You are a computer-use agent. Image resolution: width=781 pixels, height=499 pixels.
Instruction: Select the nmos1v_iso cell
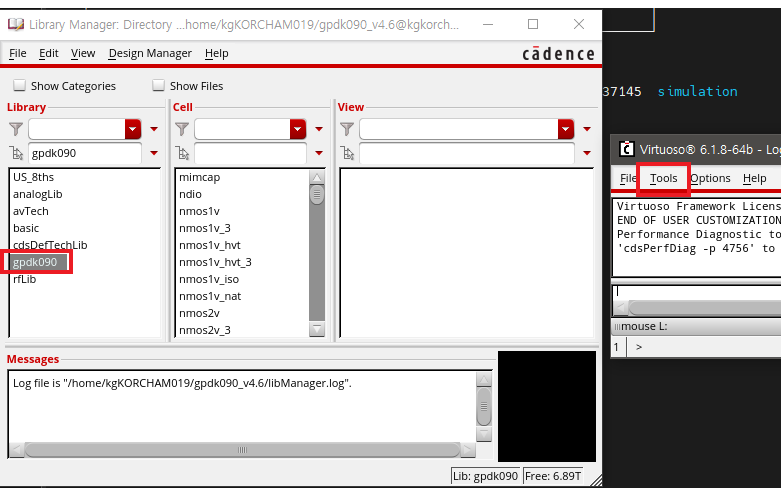[x=209, y=279]
